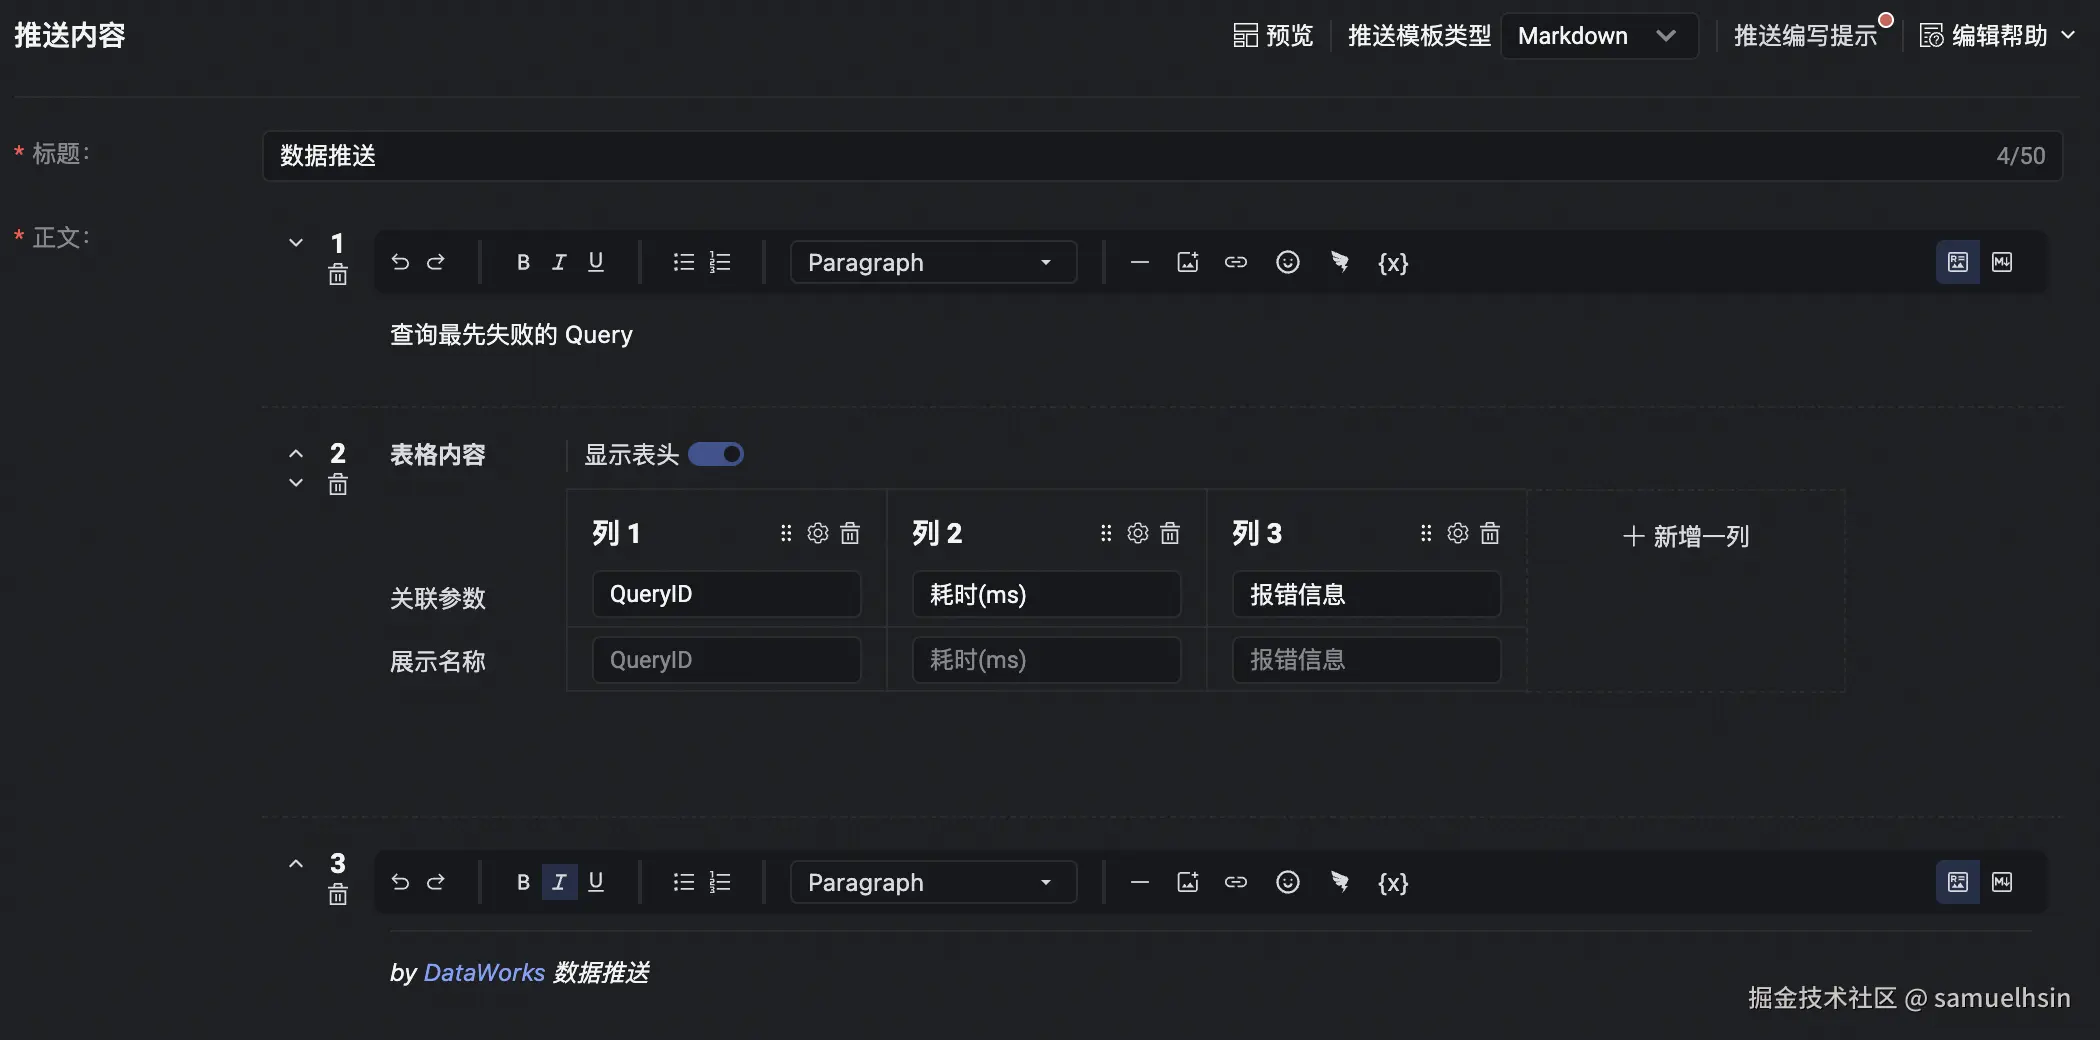This screenshot has height=1040, width=2100.
Task: Delete column 列 1
Action: tap(850, 533)
